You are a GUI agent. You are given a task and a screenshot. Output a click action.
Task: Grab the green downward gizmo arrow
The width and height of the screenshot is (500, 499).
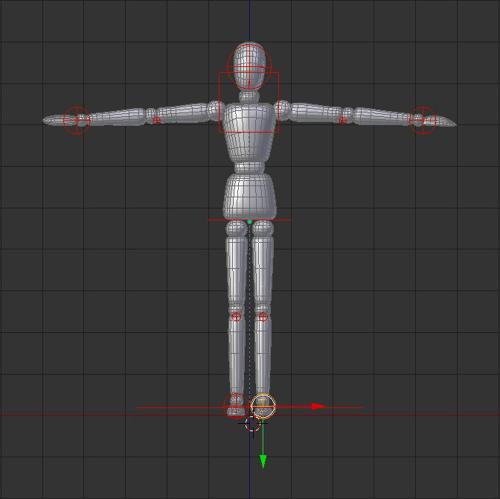(263, 462)
